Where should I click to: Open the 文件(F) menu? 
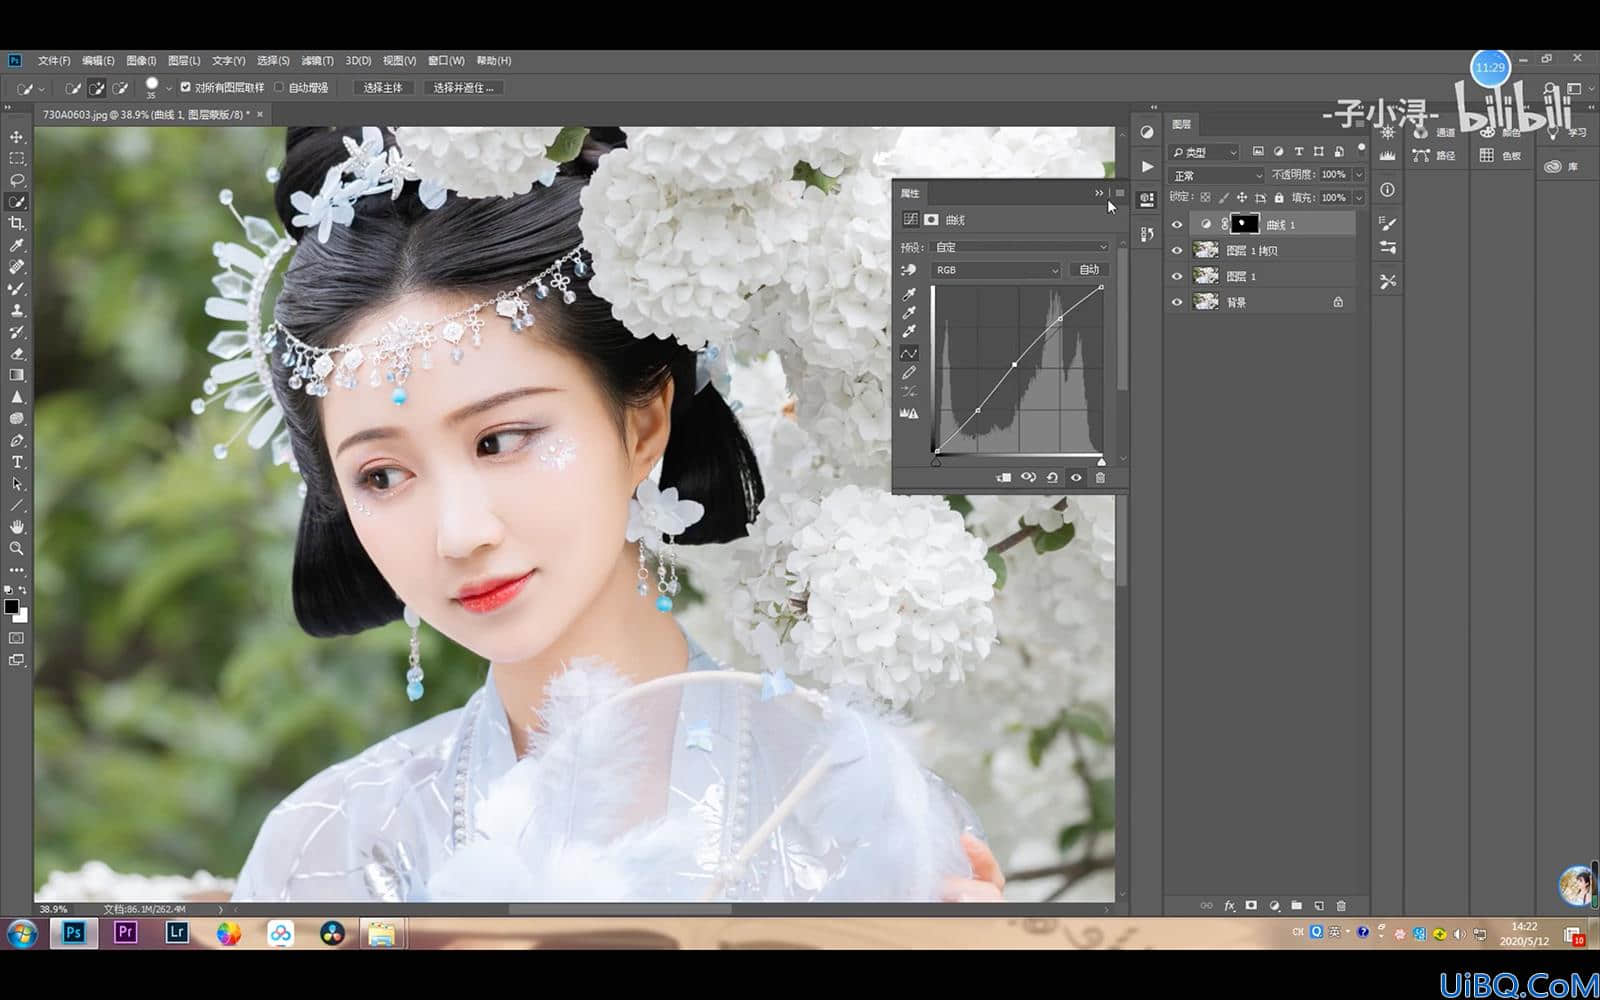[x=54, y=61]
